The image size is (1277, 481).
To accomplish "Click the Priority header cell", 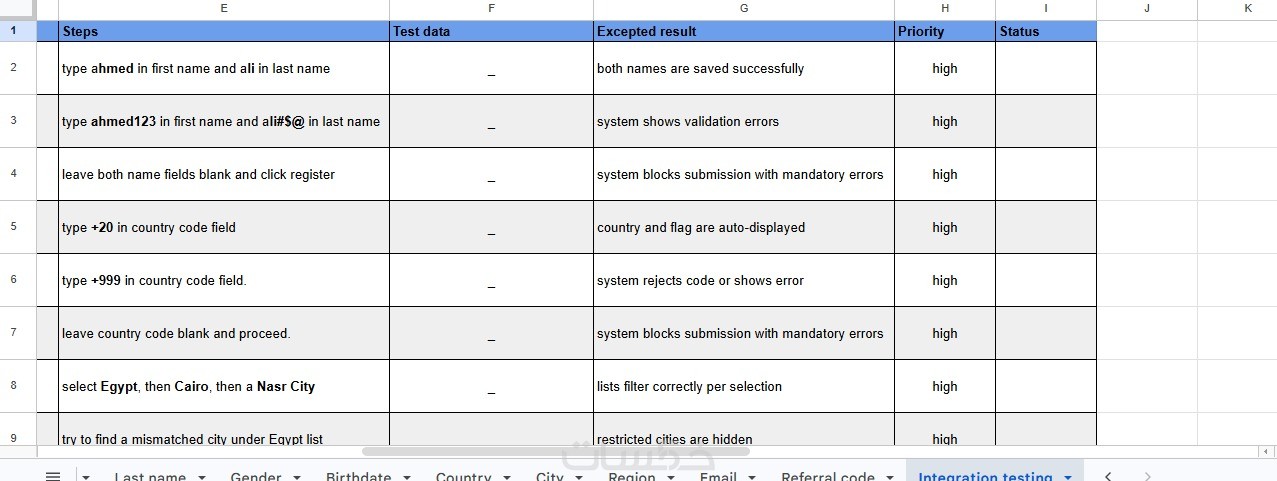I will 945,31.
